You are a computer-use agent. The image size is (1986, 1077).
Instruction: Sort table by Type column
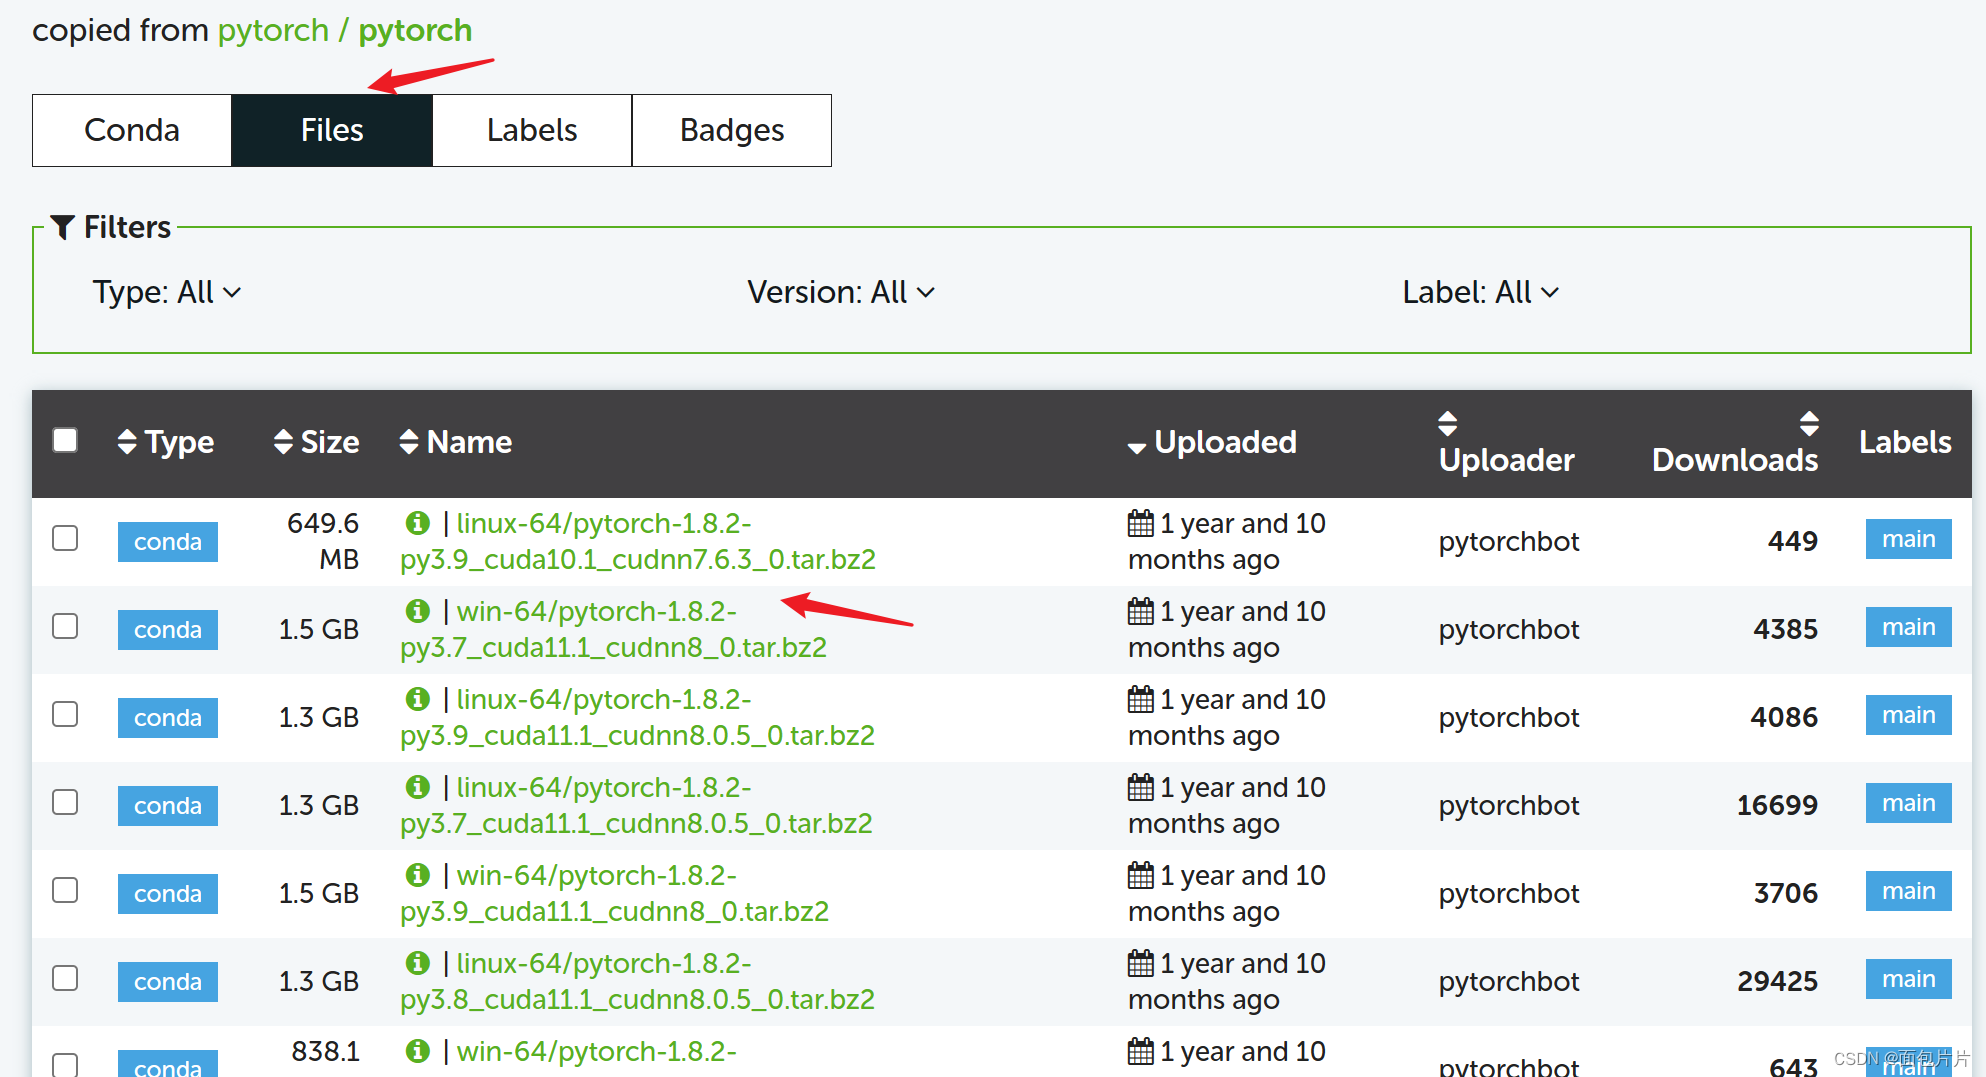point(166,442)
